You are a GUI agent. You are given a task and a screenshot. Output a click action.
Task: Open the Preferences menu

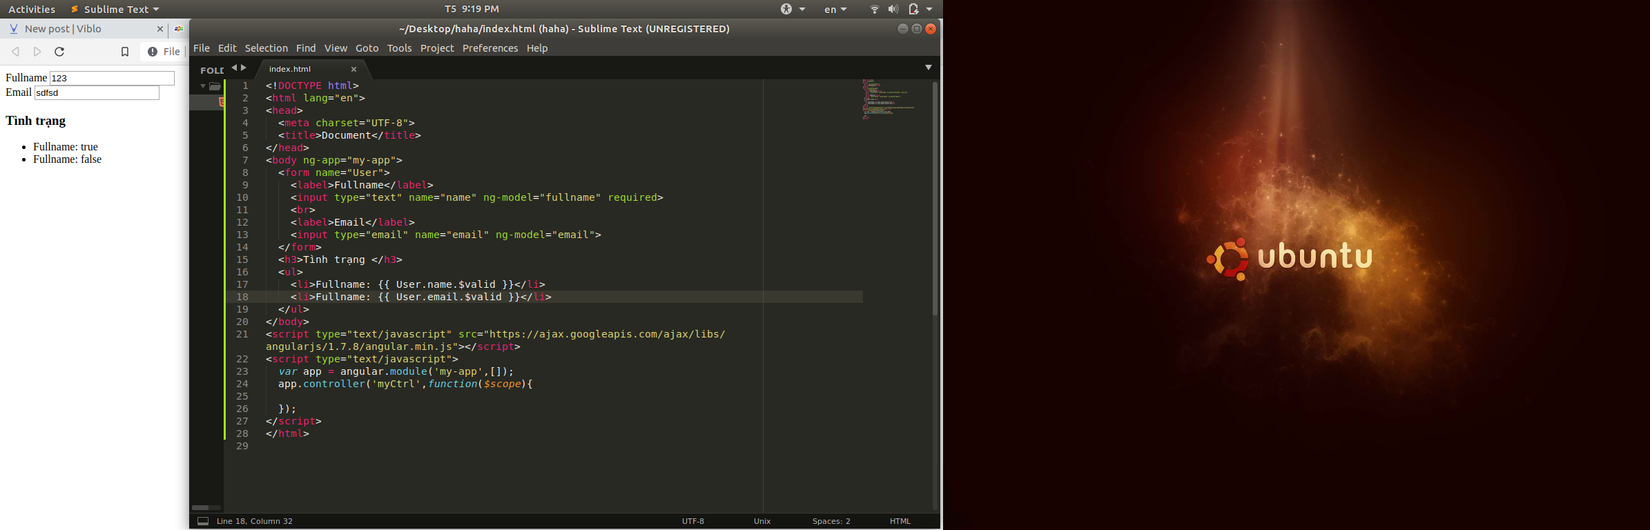[x=490, y=48]
